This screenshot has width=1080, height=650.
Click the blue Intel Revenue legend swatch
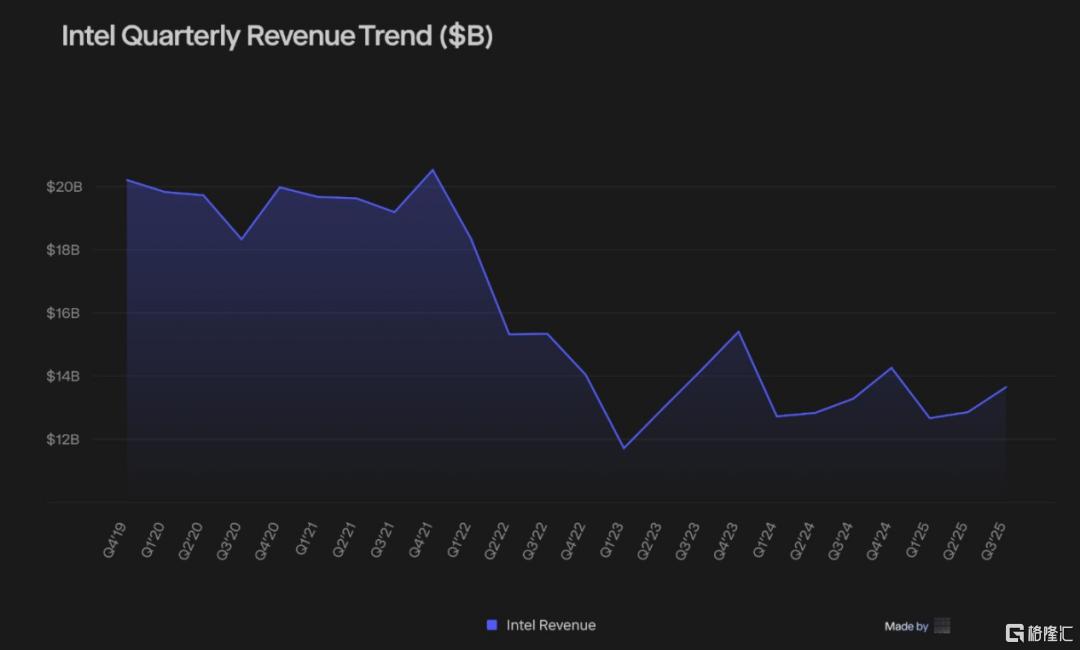[x=492, y=625]
